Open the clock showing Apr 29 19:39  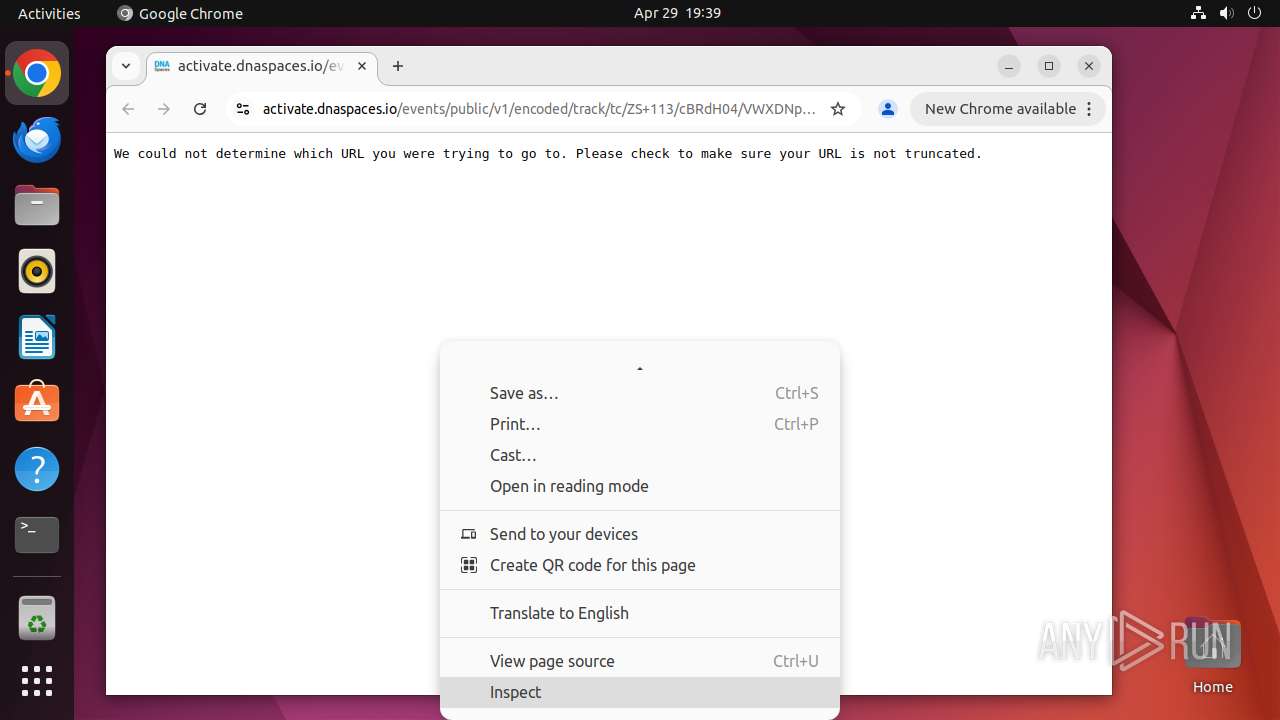coord(677,13)
